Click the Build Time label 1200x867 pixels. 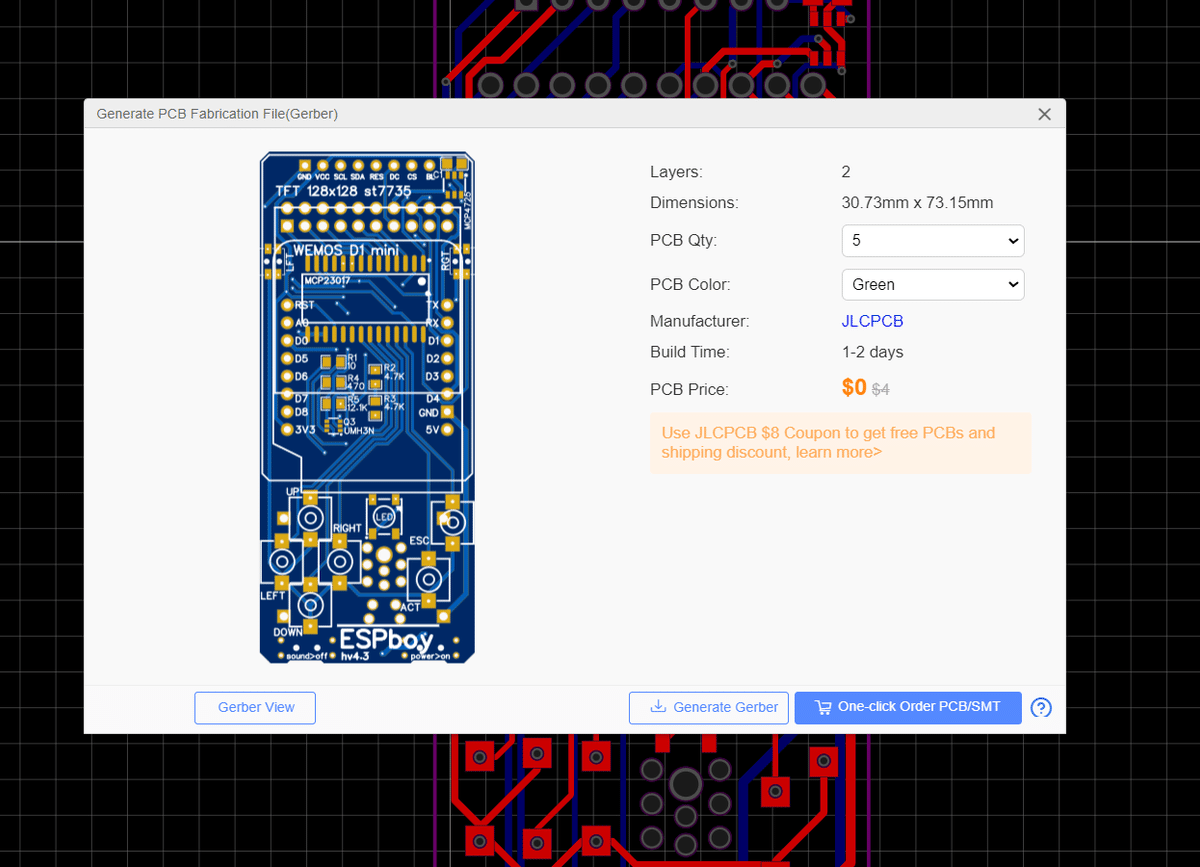[x=689, y=352]
